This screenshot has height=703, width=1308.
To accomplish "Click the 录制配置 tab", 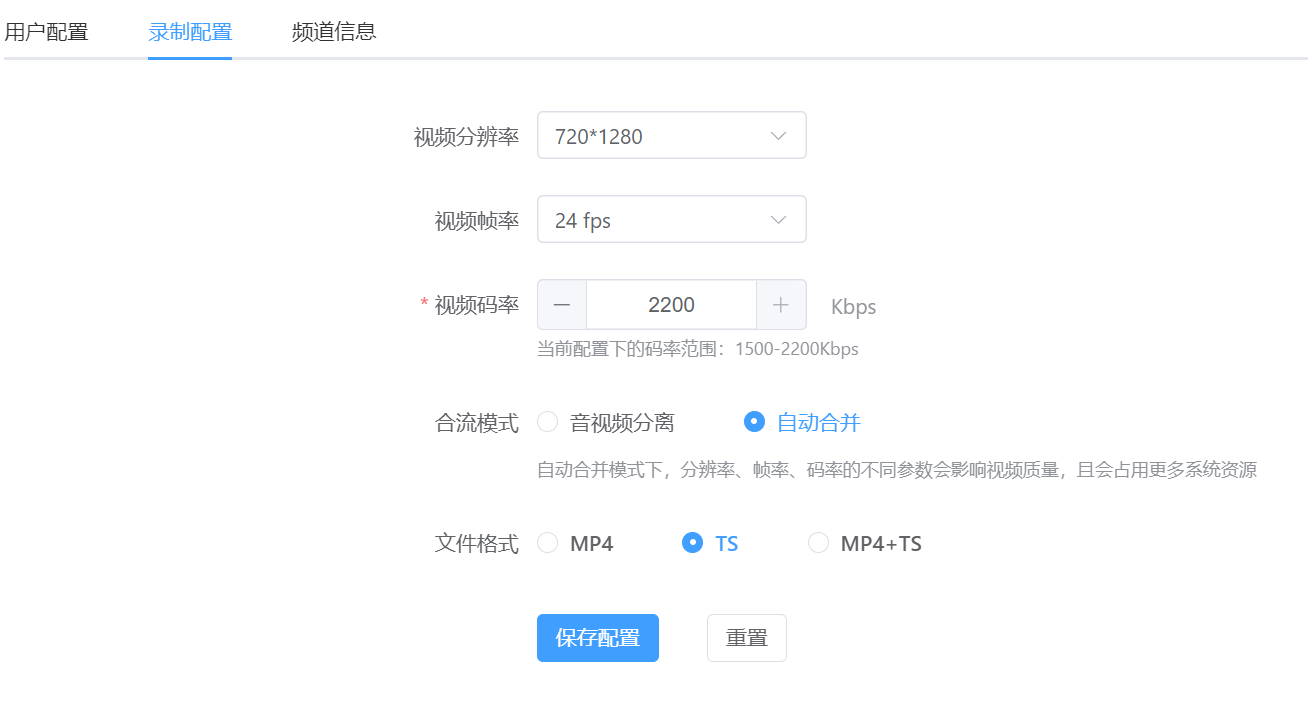I will (x=190, y=32).
